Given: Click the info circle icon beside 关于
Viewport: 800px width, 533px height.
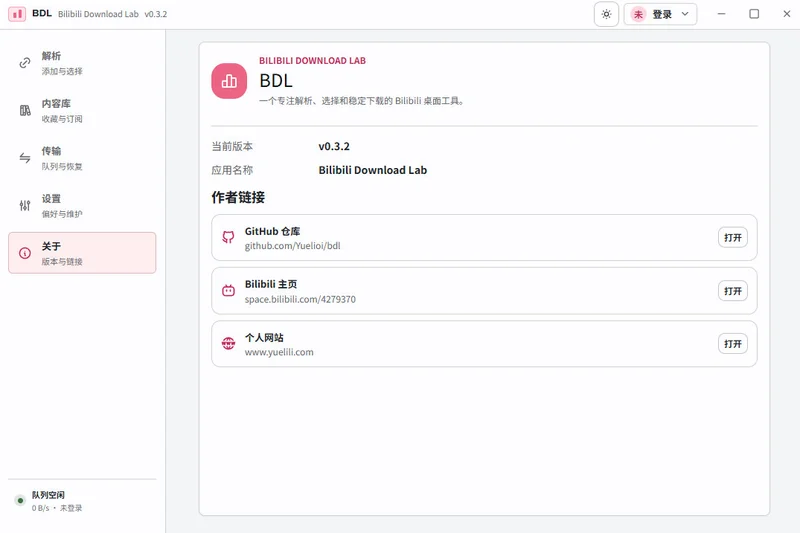Looking at the screenshot, I should click(x=25, y=253).
